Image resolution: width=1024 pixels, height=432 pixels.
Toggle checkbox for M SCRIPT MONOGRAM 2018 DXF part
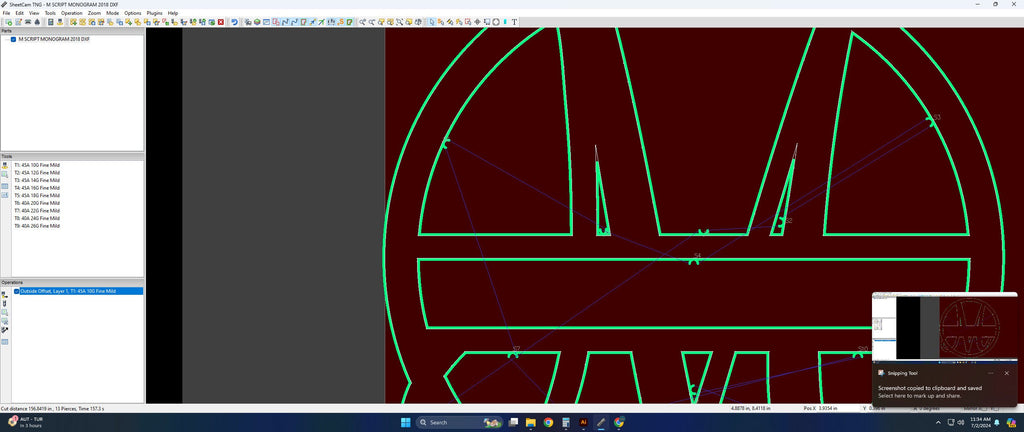click(13, 39)
